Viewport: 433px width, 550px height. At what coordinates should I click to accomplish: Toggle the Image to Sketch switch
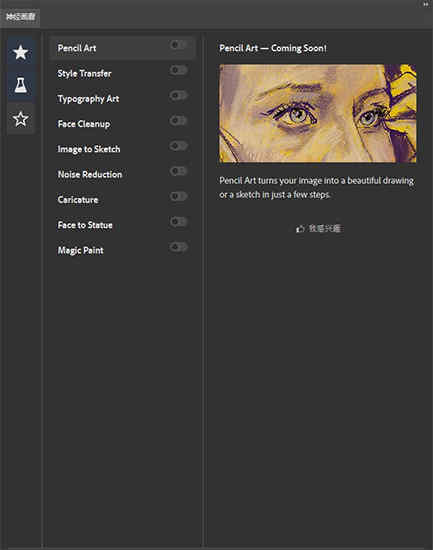click(x=178, y=146)
